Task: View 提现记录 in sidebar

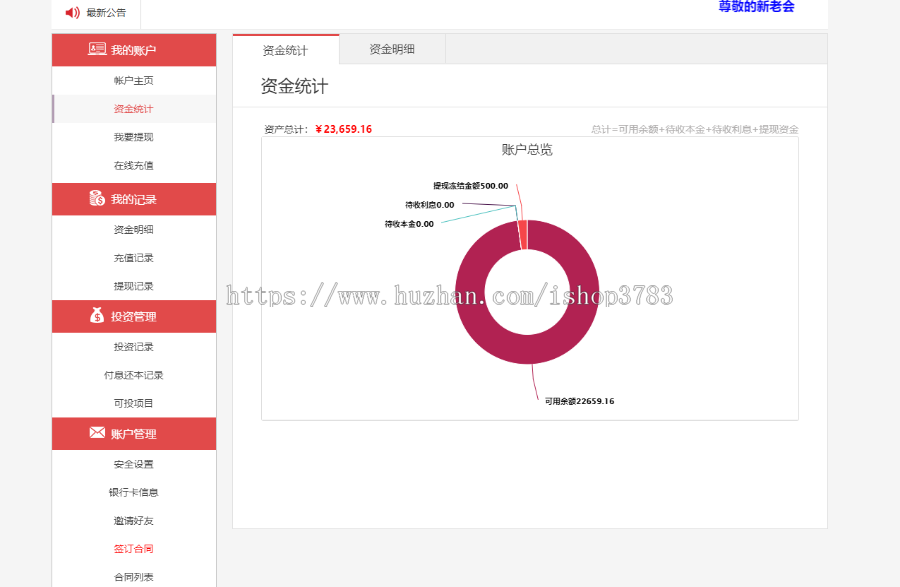Action: click(x=133, y=286)
